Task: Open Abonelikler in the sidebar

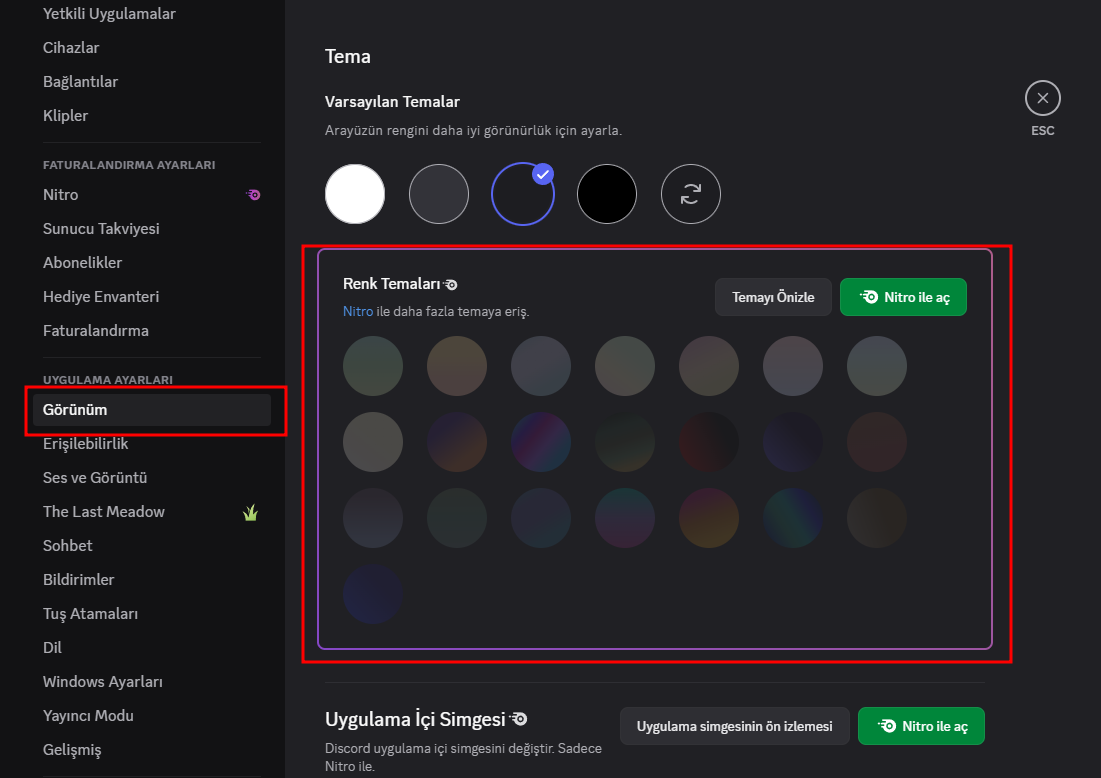Action: pos(82,263)
